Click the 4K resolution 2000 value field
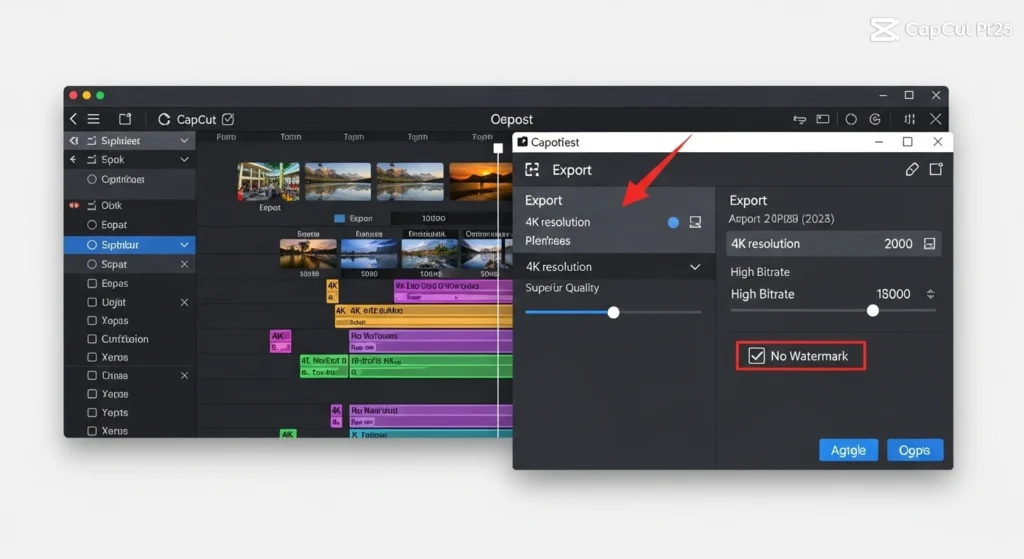 tap(833, 244)
